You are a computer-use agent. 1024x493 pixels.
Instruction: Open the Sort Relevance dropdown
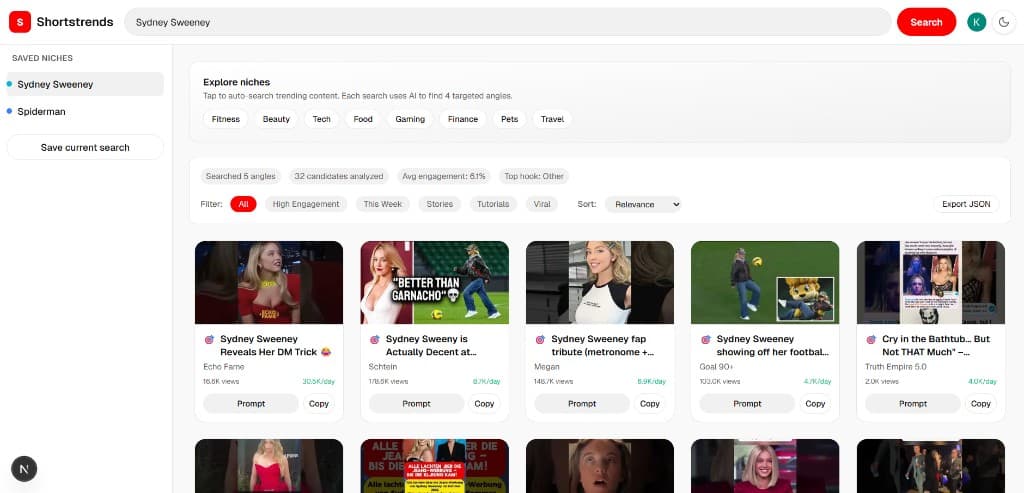[643, 204]
